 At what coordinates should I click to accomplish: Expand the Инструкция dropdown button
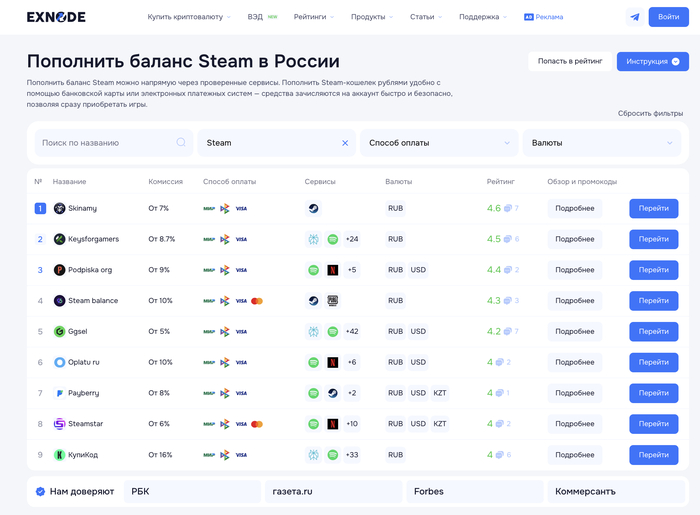tap(652, 61)
